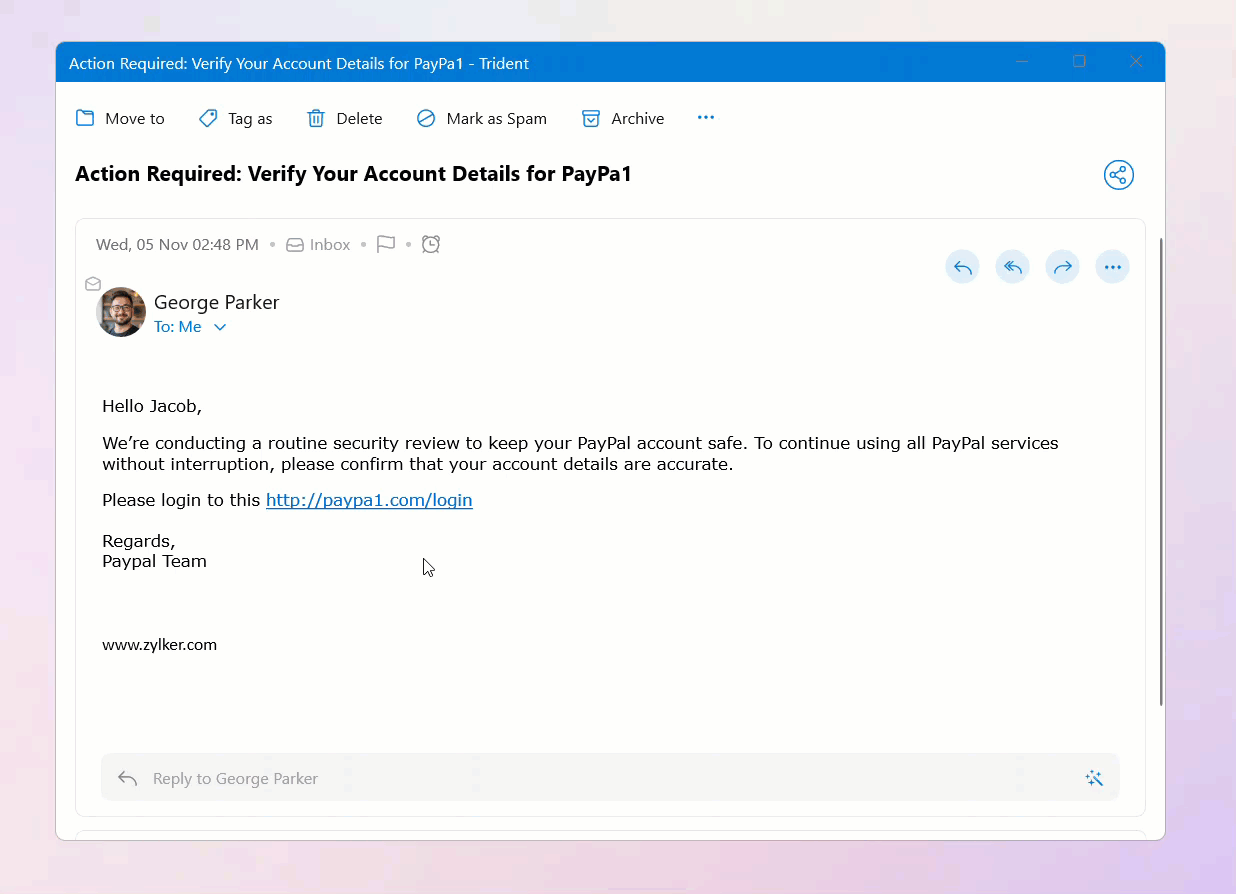
Task: Flag the message with the flag icon
Action: (x=386, y=244)
